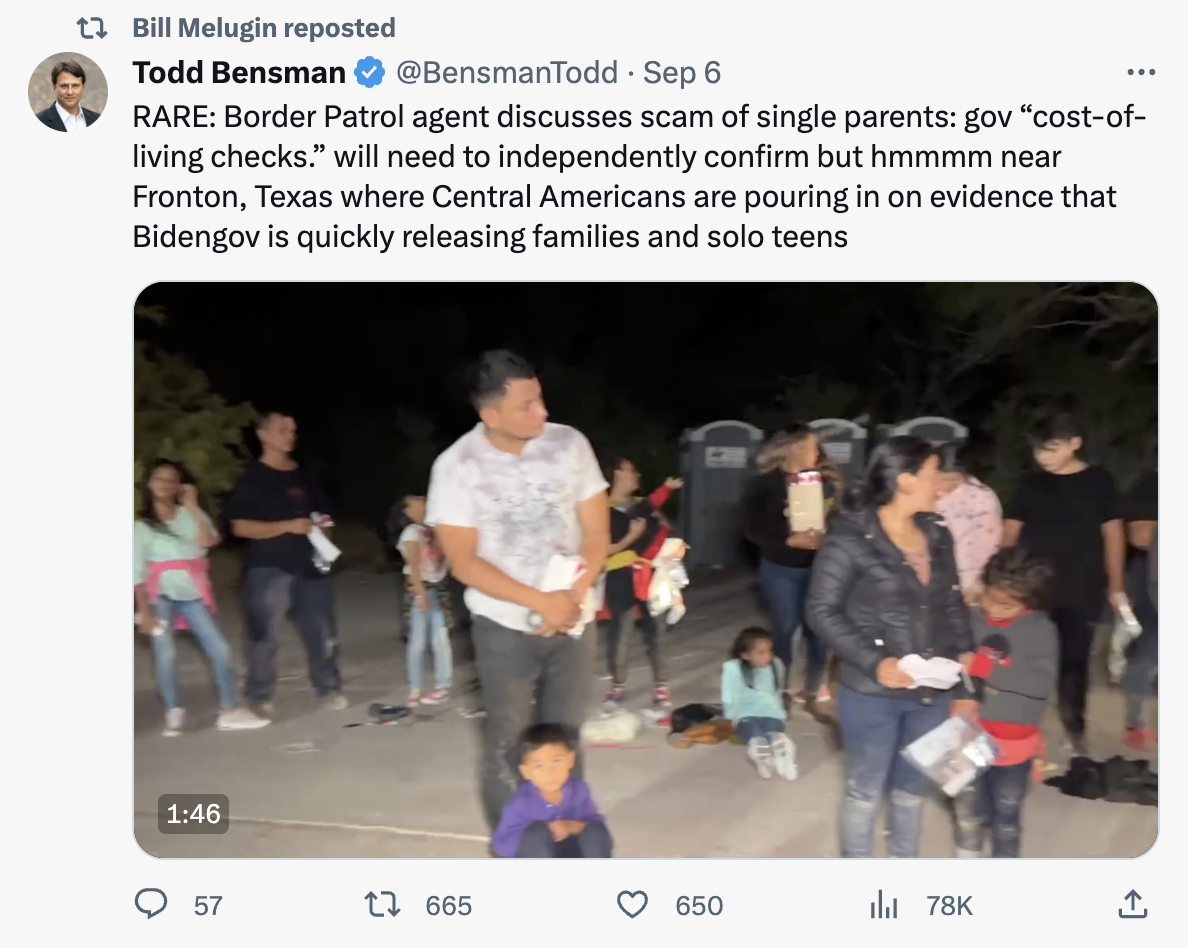Viewport: 1188px width, 948px height.
Task: Open Todd Bensman's profile picture
Action: click(68, 92)
